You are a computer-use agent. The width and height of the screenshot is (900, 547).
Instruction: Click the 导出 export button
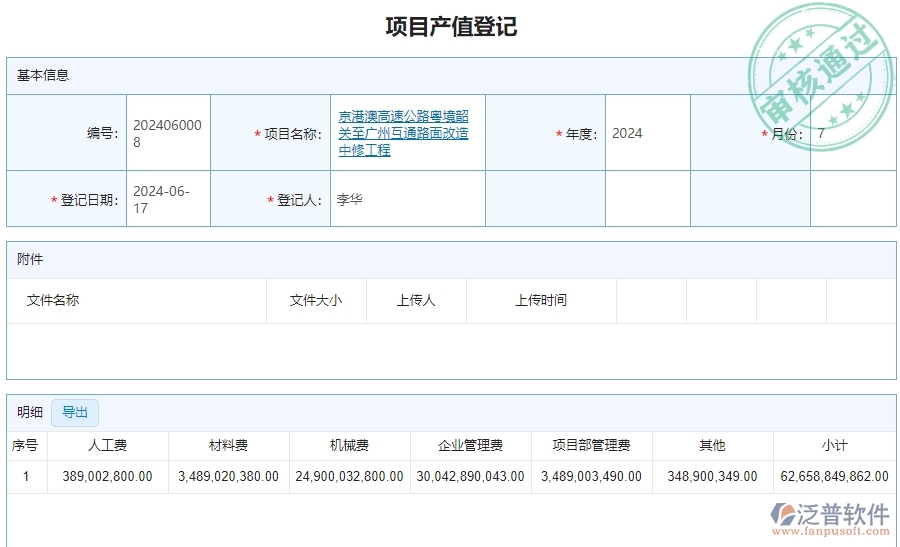point(75,413)
